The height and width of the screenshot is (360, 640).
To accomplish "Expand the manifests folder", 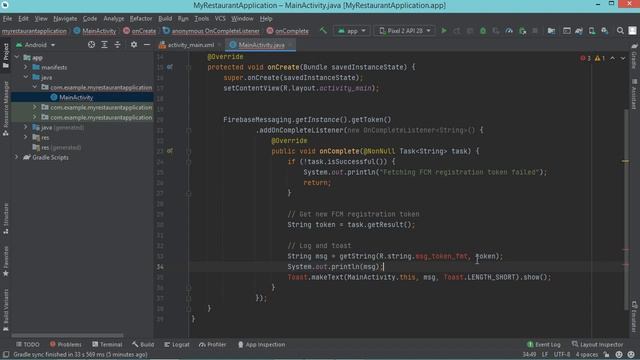I will pyautogui.click(x=26, y=67).
